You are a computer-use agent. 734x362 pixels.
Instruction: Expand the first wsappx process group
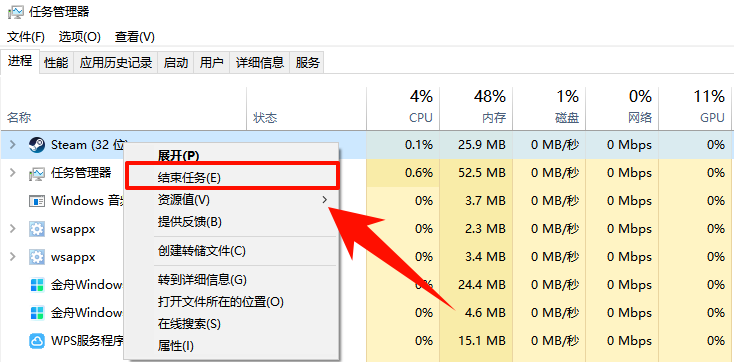[13, 229]
